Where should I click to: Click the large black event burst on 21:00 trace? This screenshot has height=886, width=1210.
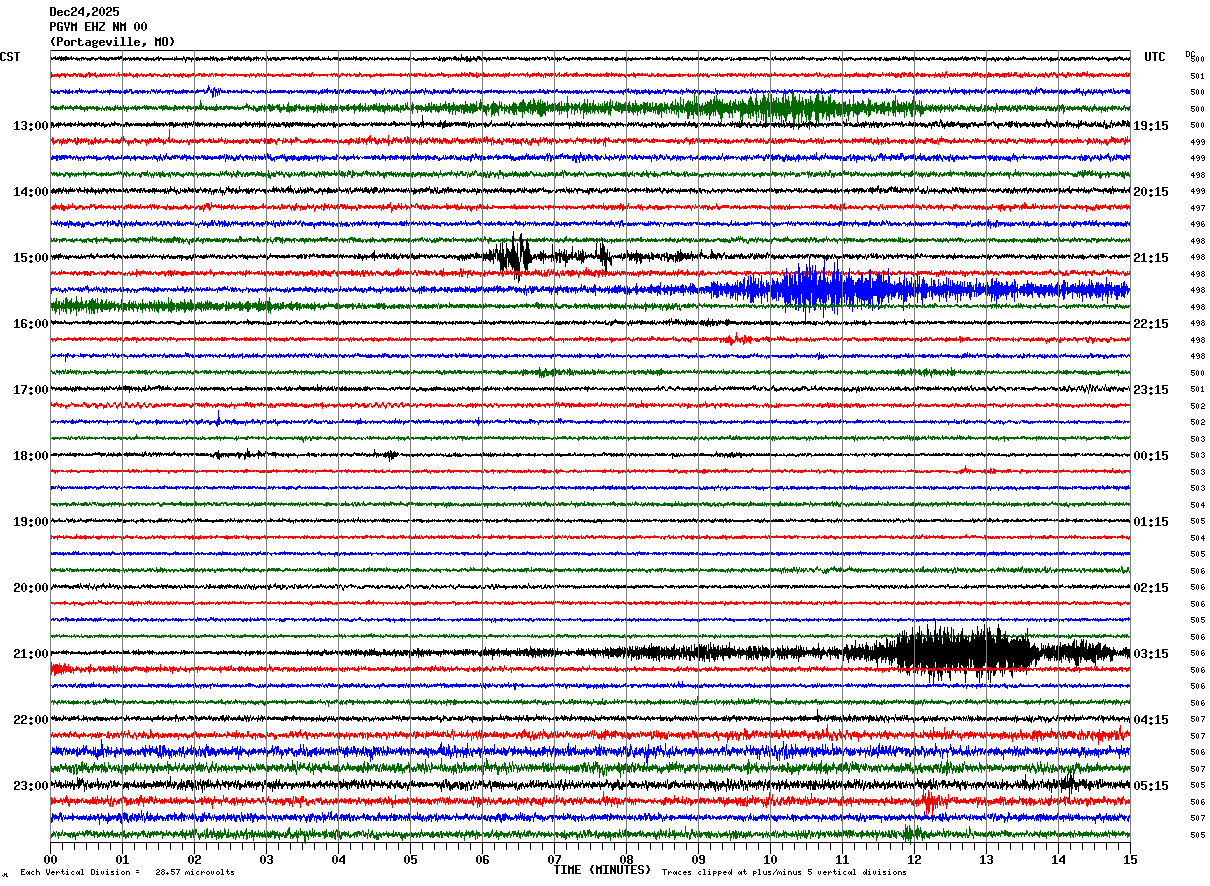point(965,652)
